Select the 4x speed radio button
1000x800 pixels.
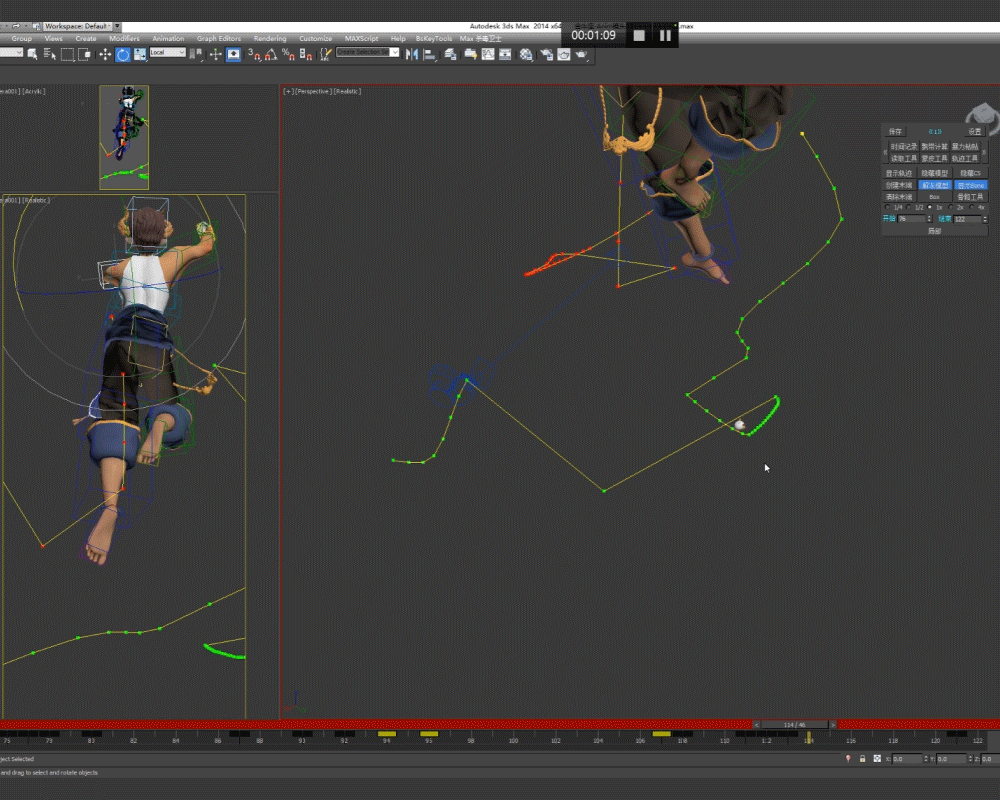tap(972, 207)
